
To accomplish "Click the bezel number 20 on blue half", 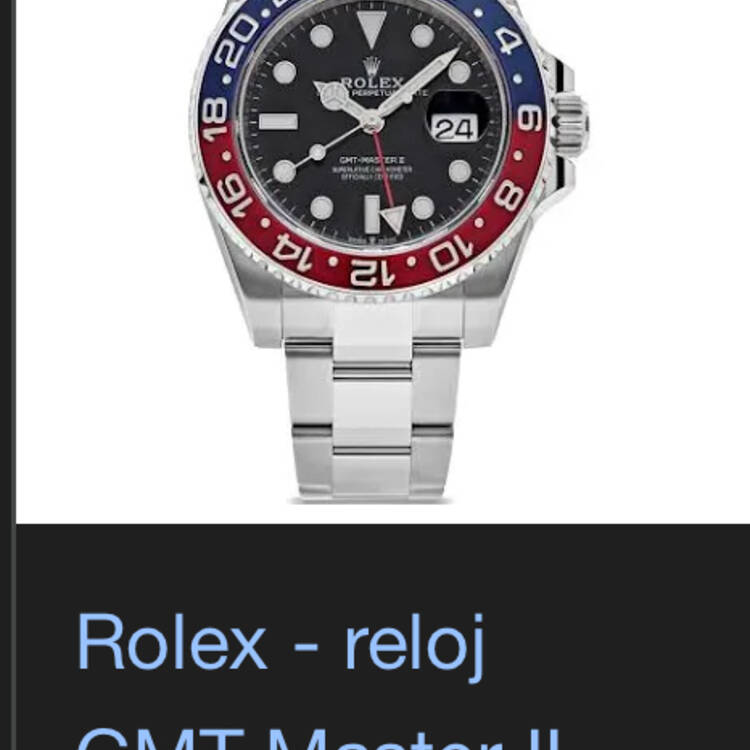I will pos(238,40).
